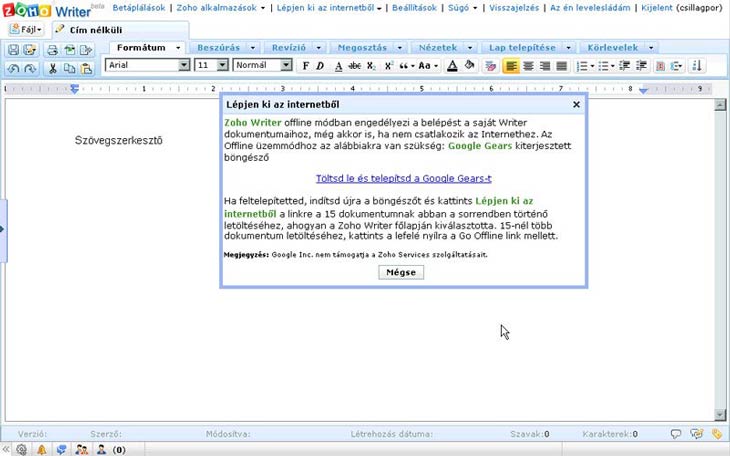The width and height of the screenshot is (730, 456).
Task: Open the font size dropdown showing 11
Action: pos(211,65)
